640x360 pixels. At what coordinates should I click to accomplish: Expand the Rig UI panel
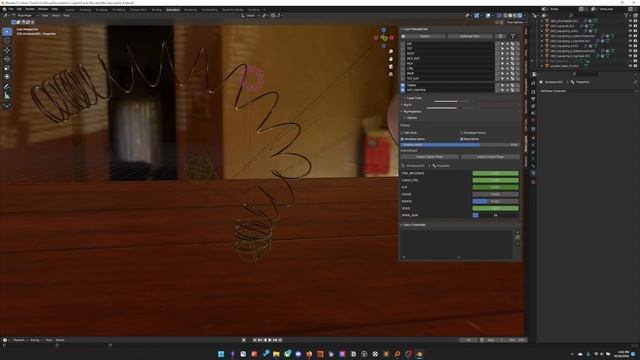point(402,105)
